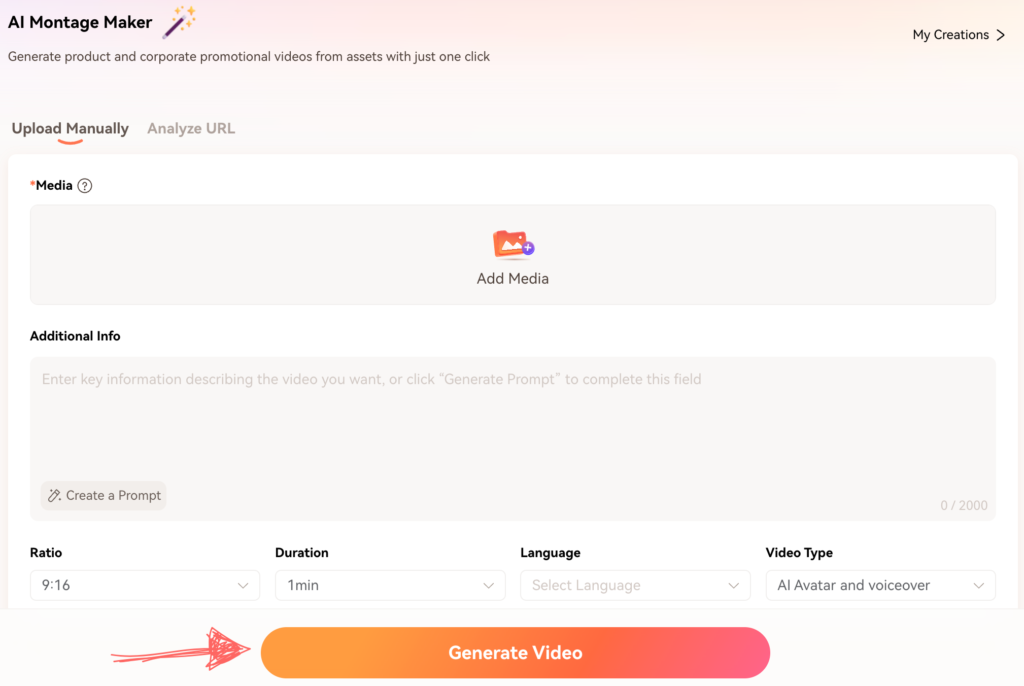This screenshot has width=1024, height=686.
Task: Click the arrow chevron next to My Creations
Action: [x=1000, y=35]
